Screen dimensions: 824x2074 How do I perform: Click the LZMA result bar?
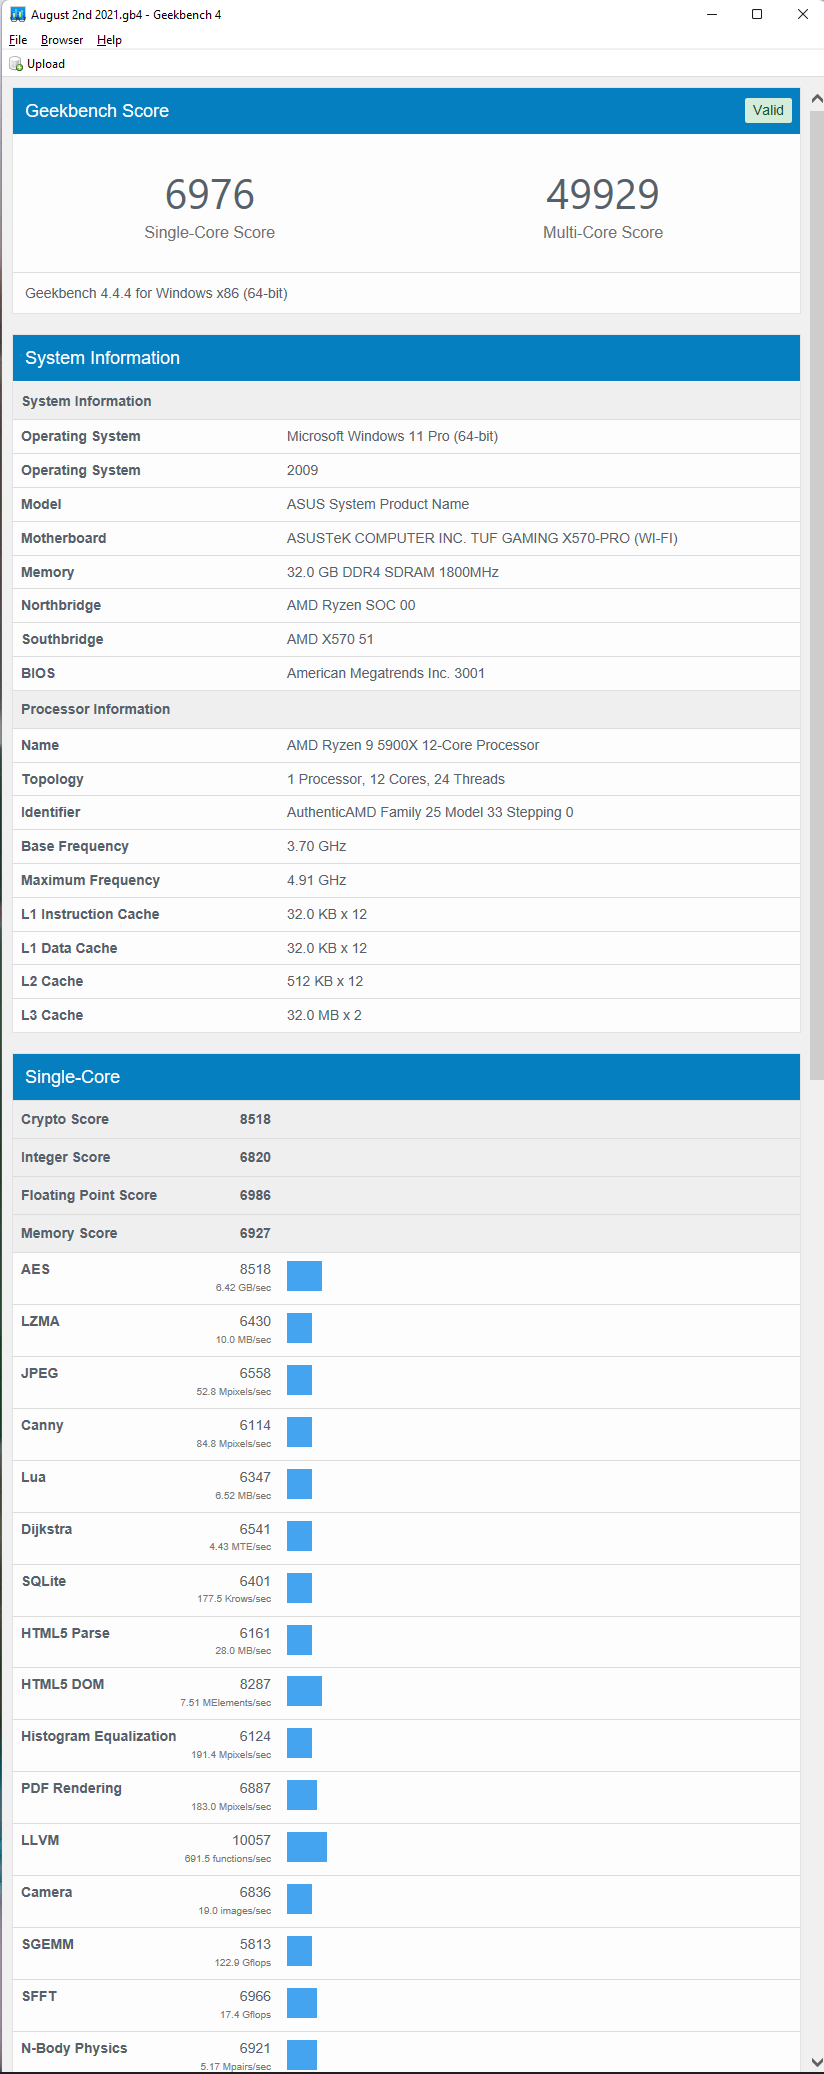(x=299, y=1328)
